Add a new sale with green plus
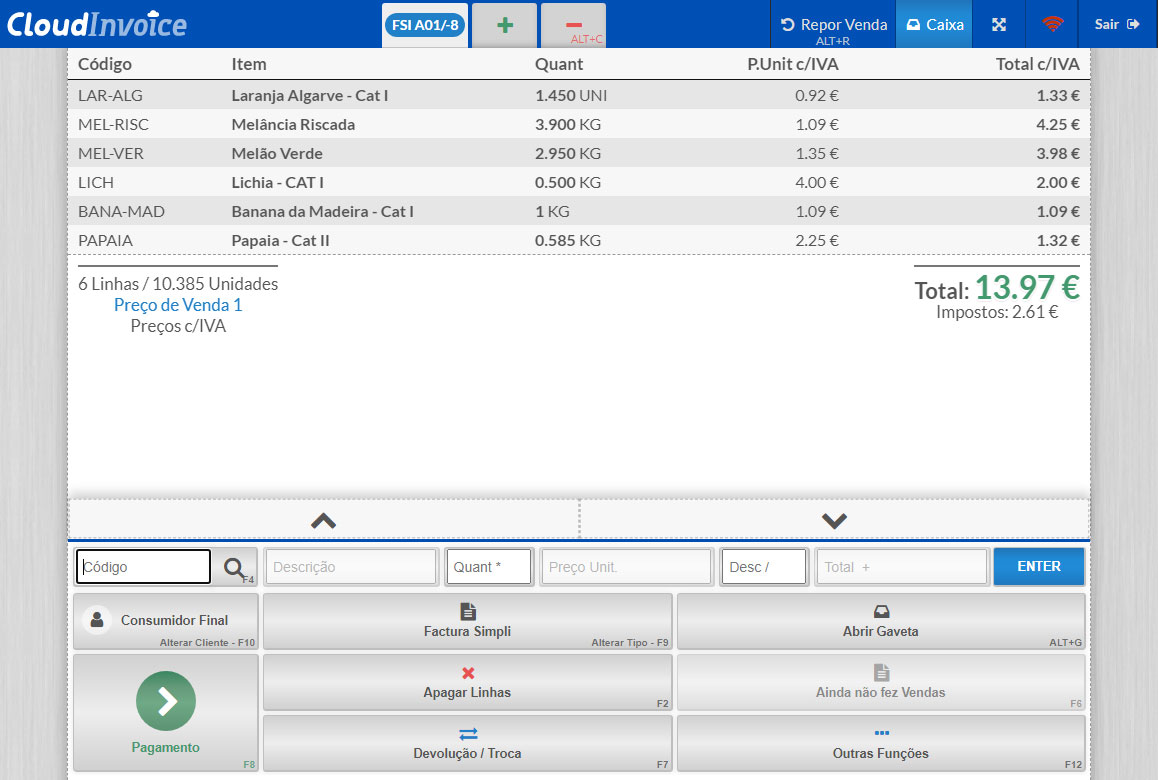Image resolution: width=1158 pixels, height=780 pixels. tap(505, 25)
